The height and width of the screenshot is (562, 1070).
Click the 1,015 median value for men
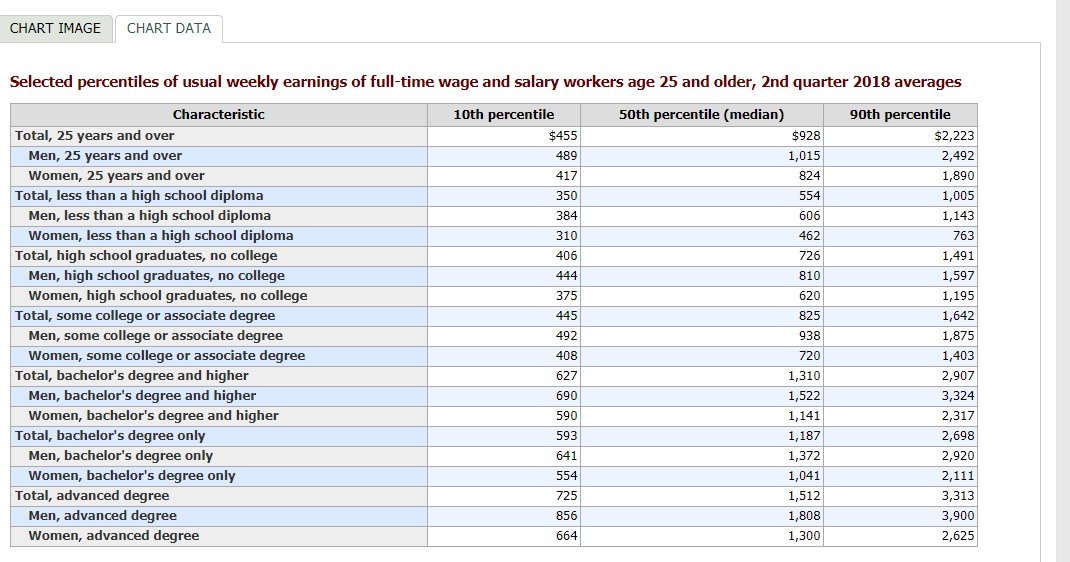coord(804,156)
